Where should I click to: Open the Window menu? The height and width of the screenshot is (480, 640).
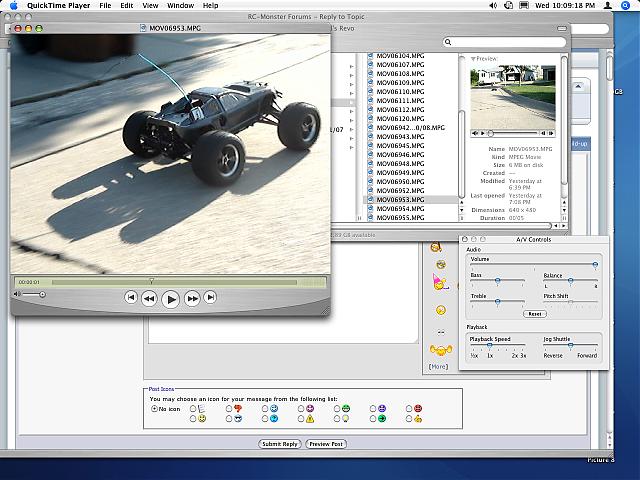click(x=180, y=5)
